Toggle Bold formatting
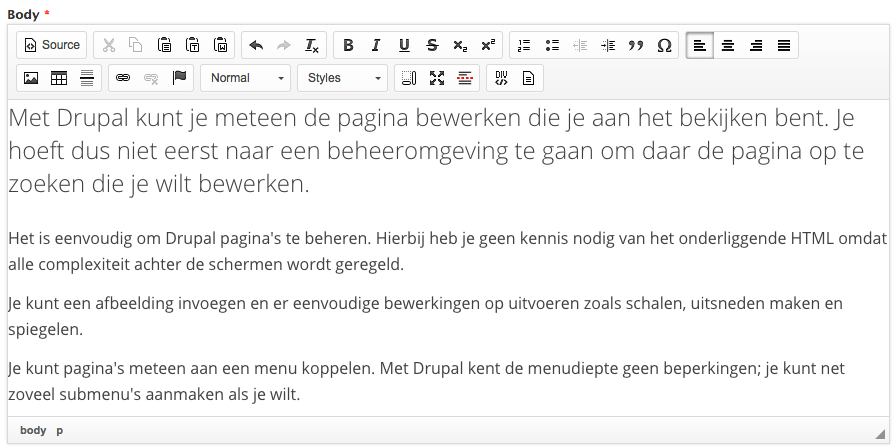The image size is (896, 448). [347, 45]
